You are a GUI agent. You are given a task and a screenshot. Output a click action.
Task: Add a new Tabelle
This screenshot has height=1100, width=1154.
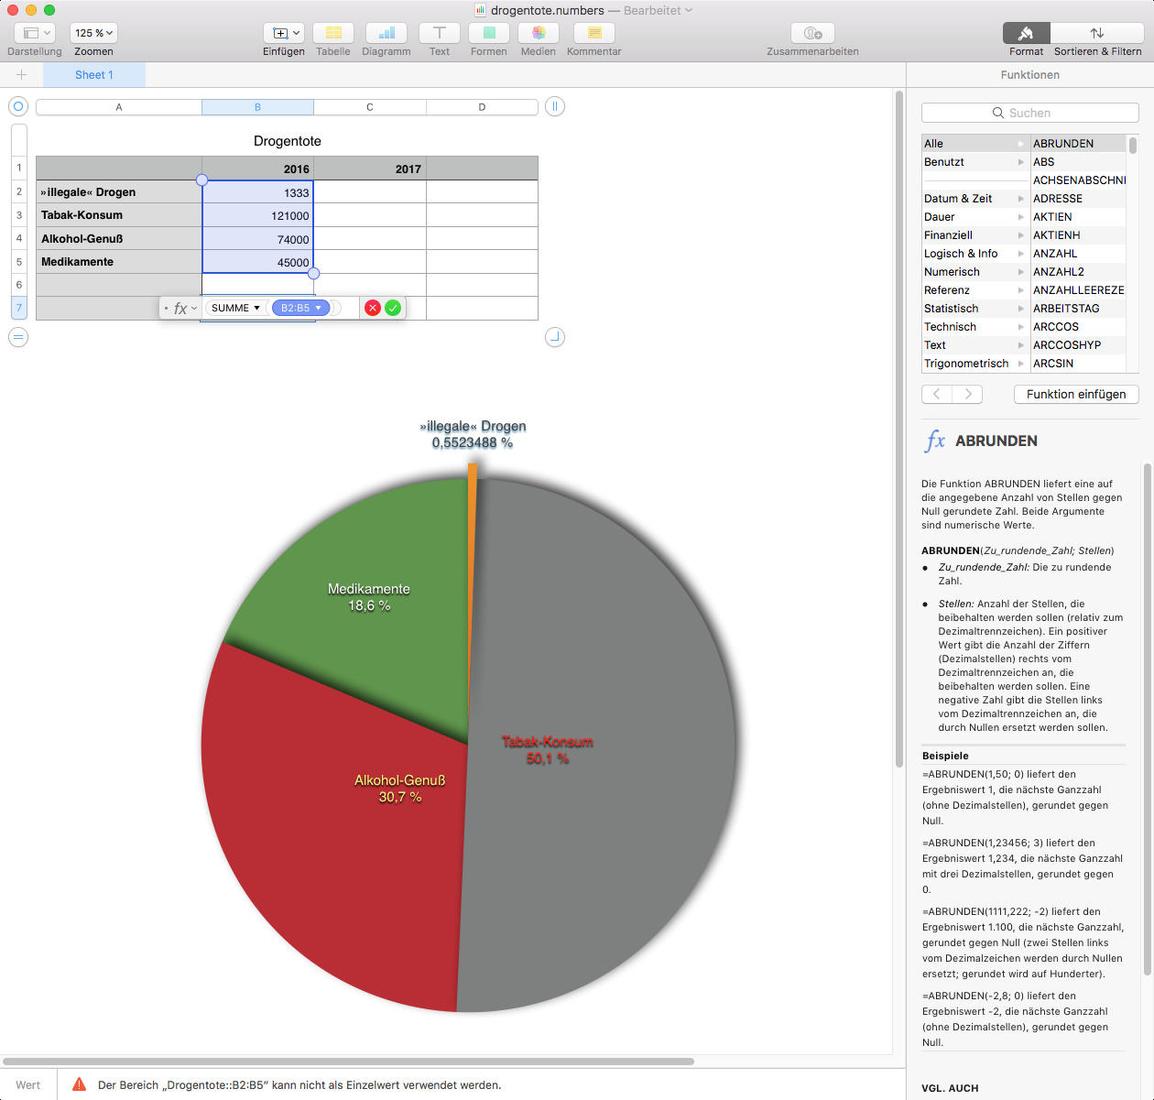click(333, 33)
